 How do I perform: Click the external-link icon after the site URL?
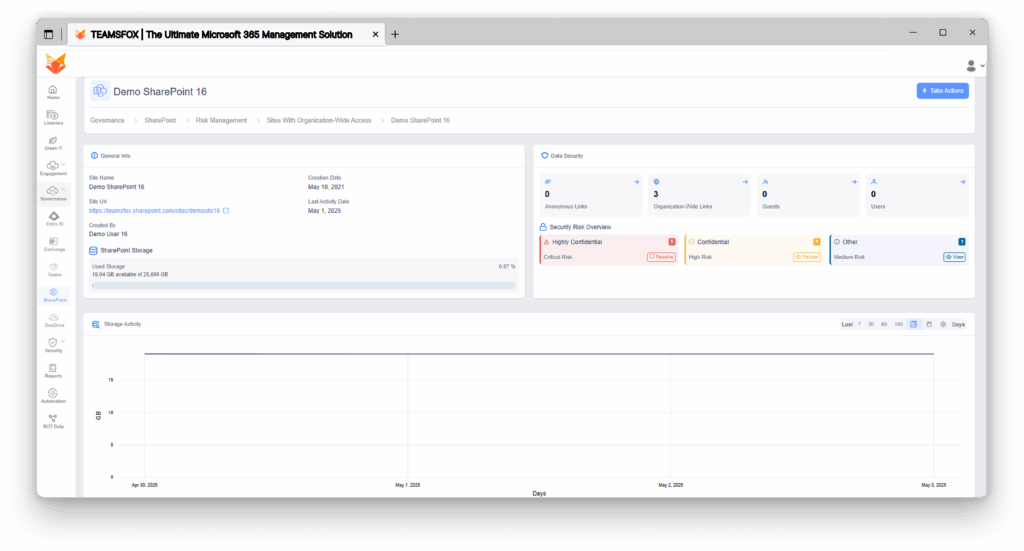coord(226,211)
